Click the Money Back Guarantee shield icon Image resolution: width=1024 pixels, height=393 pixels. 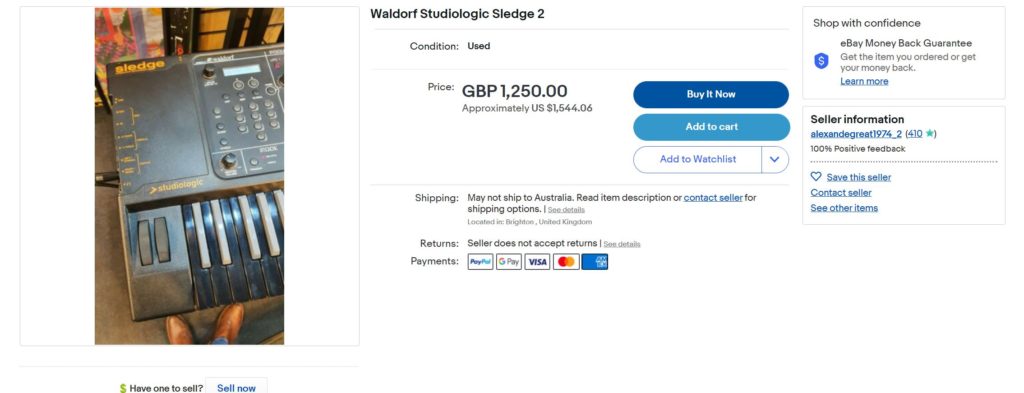click(821, 61)
